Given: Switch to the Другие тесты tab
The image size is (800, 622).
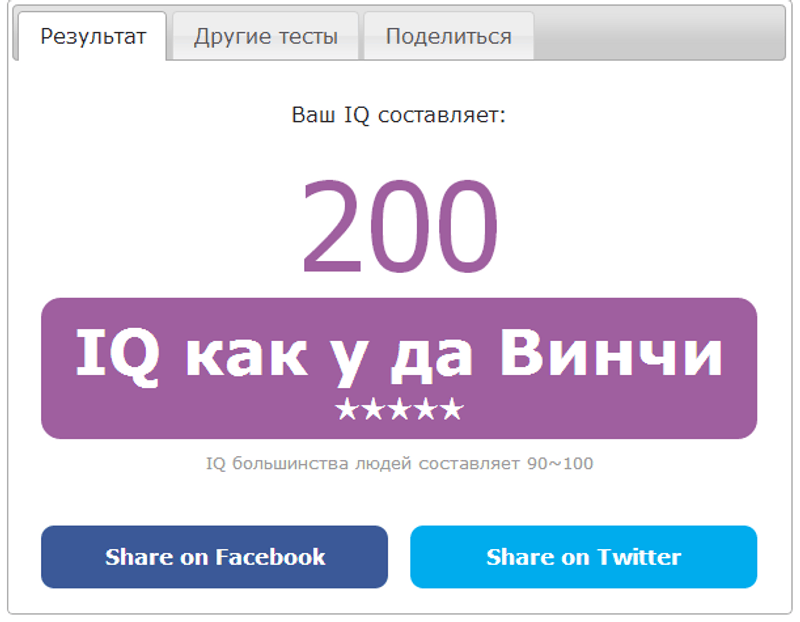Looking at the screenshot, I should click(x=266, y=36).
